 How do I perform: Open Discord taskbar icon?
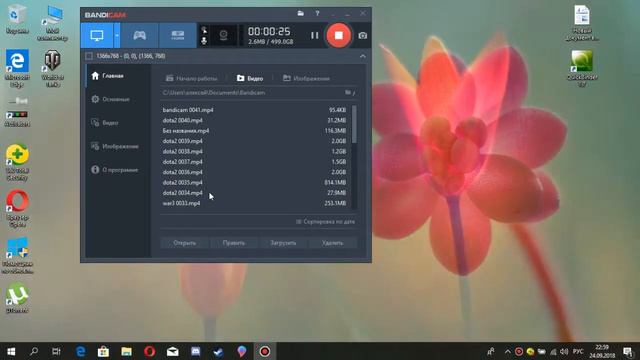(x=196, y=351)
